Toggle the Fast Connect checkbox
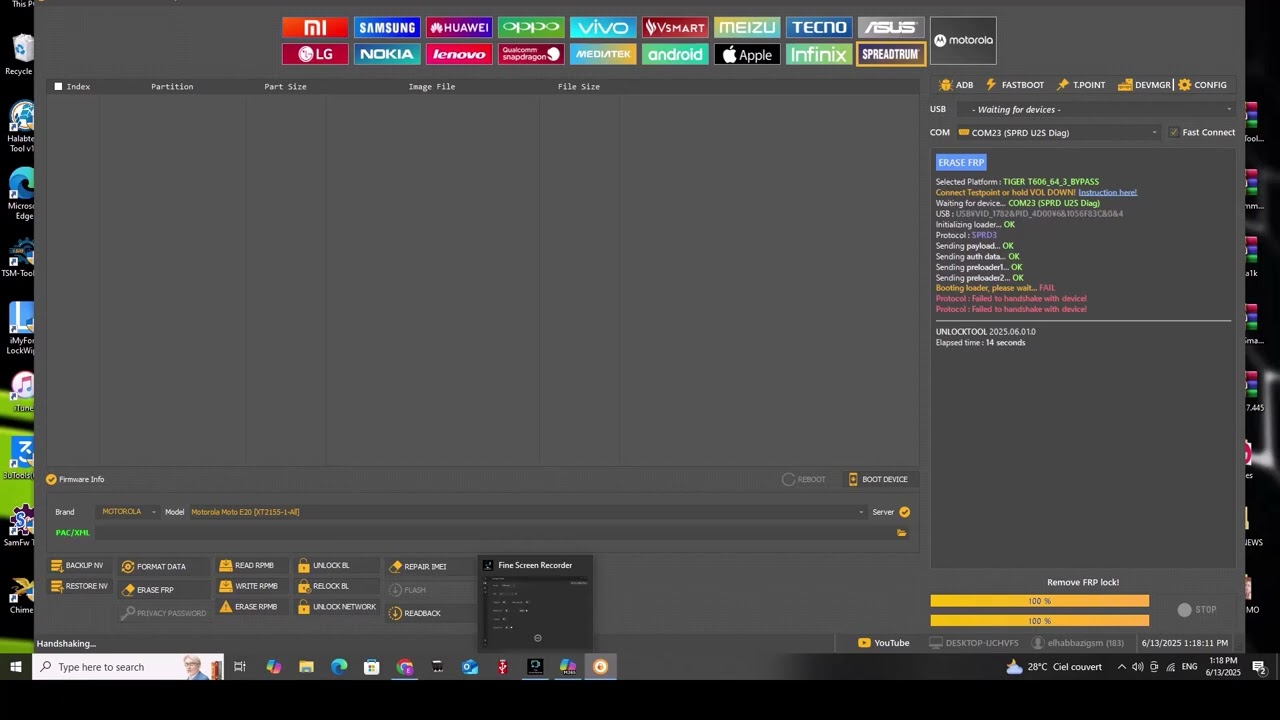1280x720 pixels. tap(1174, 132)
